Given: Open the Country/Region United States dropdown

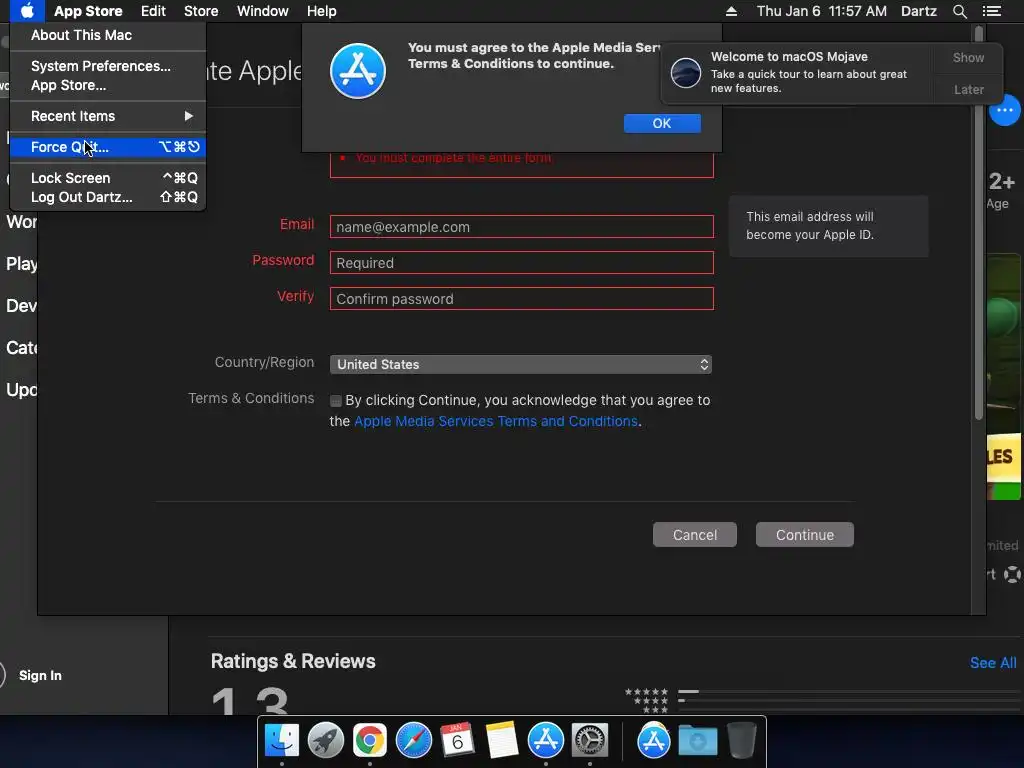Looking at the screenshot, I should coord(520,364).
